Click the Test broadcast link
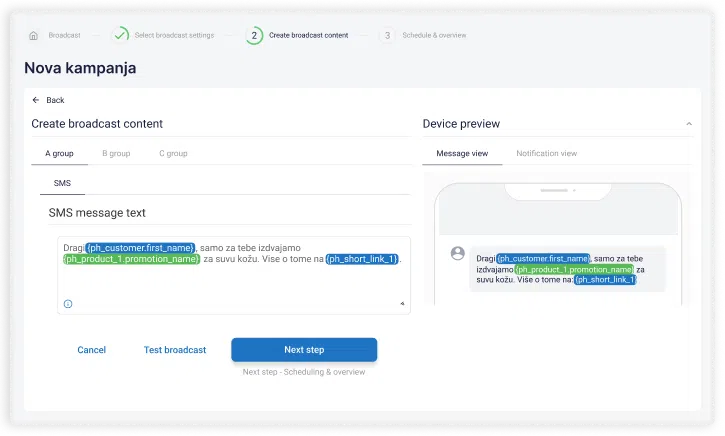 click(175, 350)
